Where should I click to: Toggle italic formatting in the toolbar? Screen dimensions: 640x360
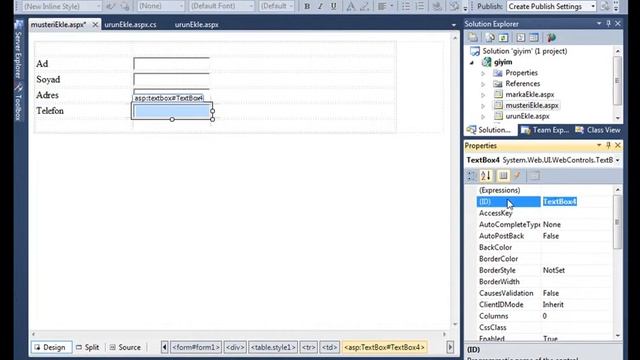point(320,6)
